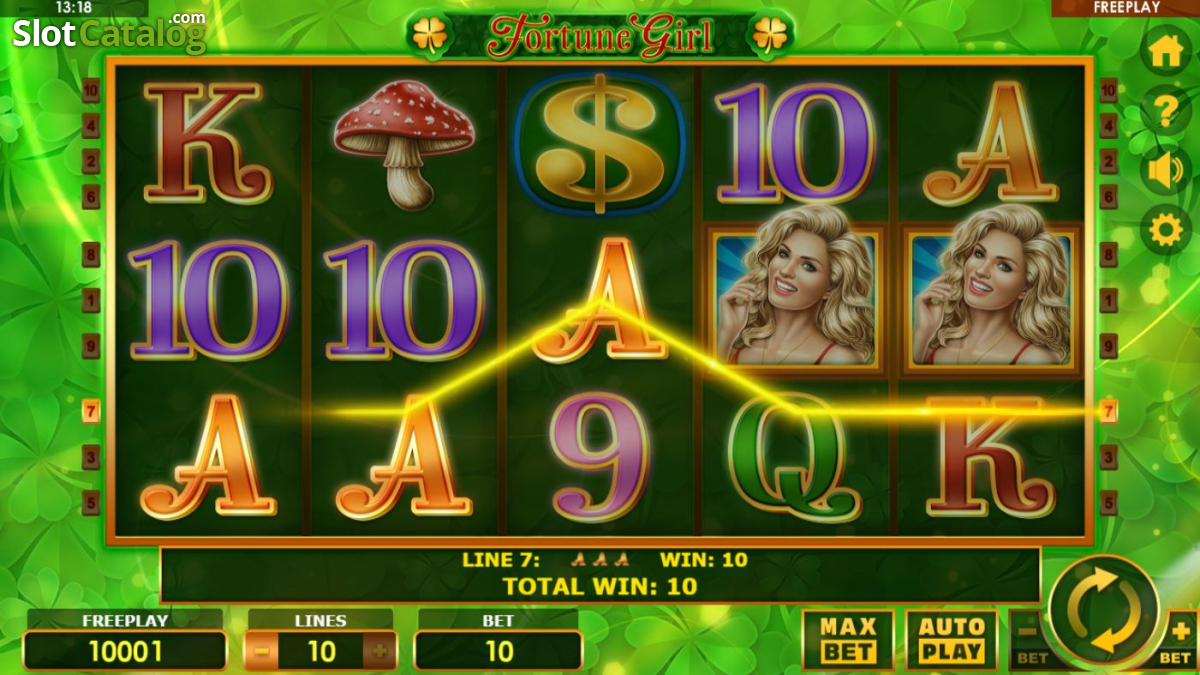Click payline 5 marker on right side

(x=1108, y=502)
